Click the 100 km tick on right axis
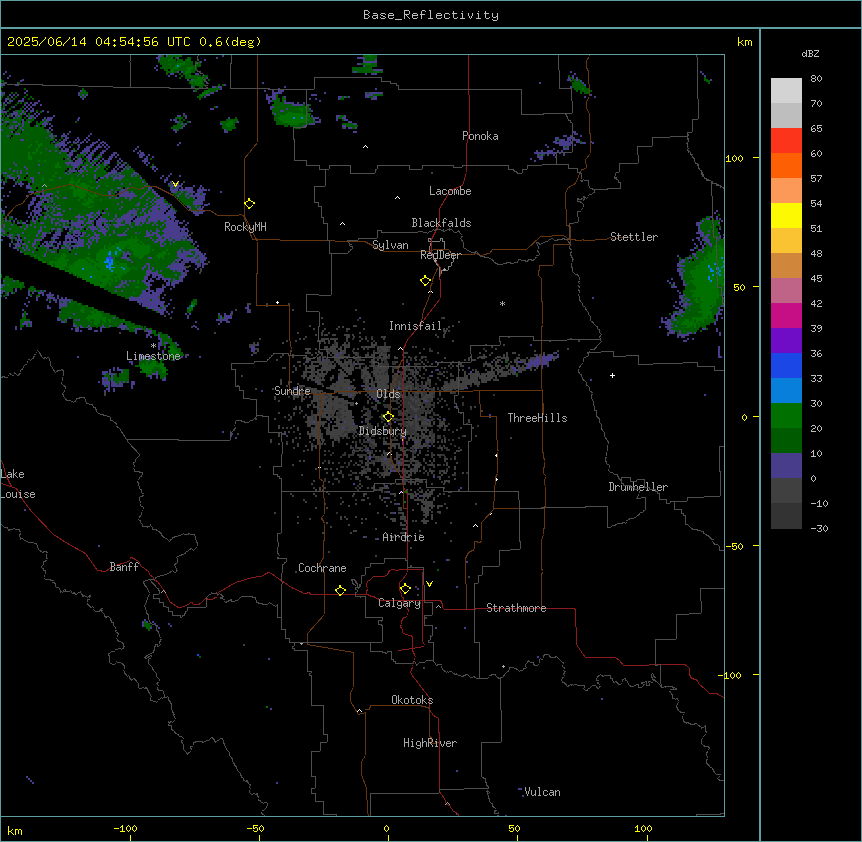Screen dimensions: 862x842 [734, 158]
